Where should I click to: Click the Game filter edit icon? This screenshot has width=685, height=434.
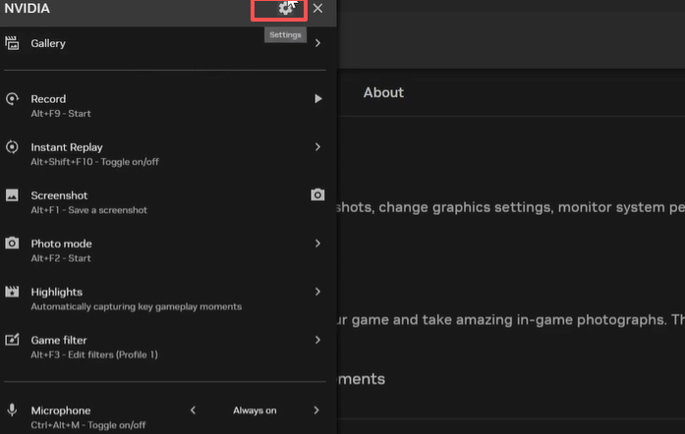click(12, 340)
